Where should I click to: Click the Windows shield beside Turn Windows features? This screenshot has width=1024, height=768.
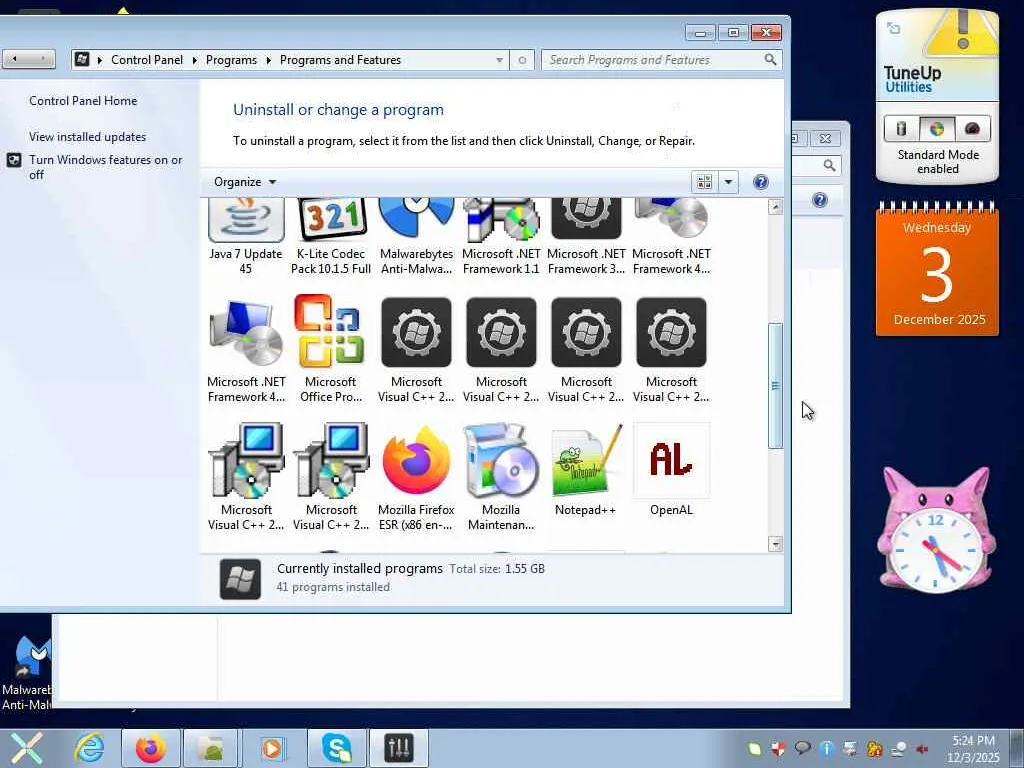pos(14,160)
